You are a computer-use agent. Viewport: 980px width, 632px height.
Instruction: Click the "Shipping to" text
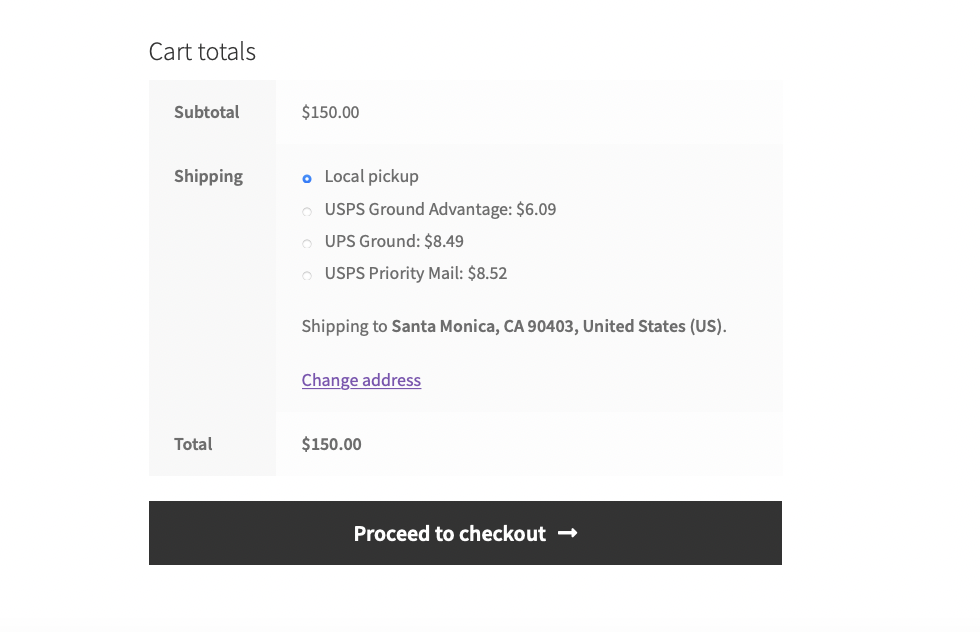(344, 326)
